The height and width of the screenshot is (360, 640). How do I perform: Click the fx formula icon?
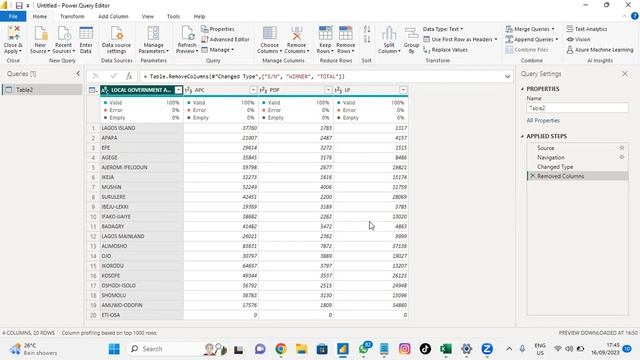click(x=129, y=76)
